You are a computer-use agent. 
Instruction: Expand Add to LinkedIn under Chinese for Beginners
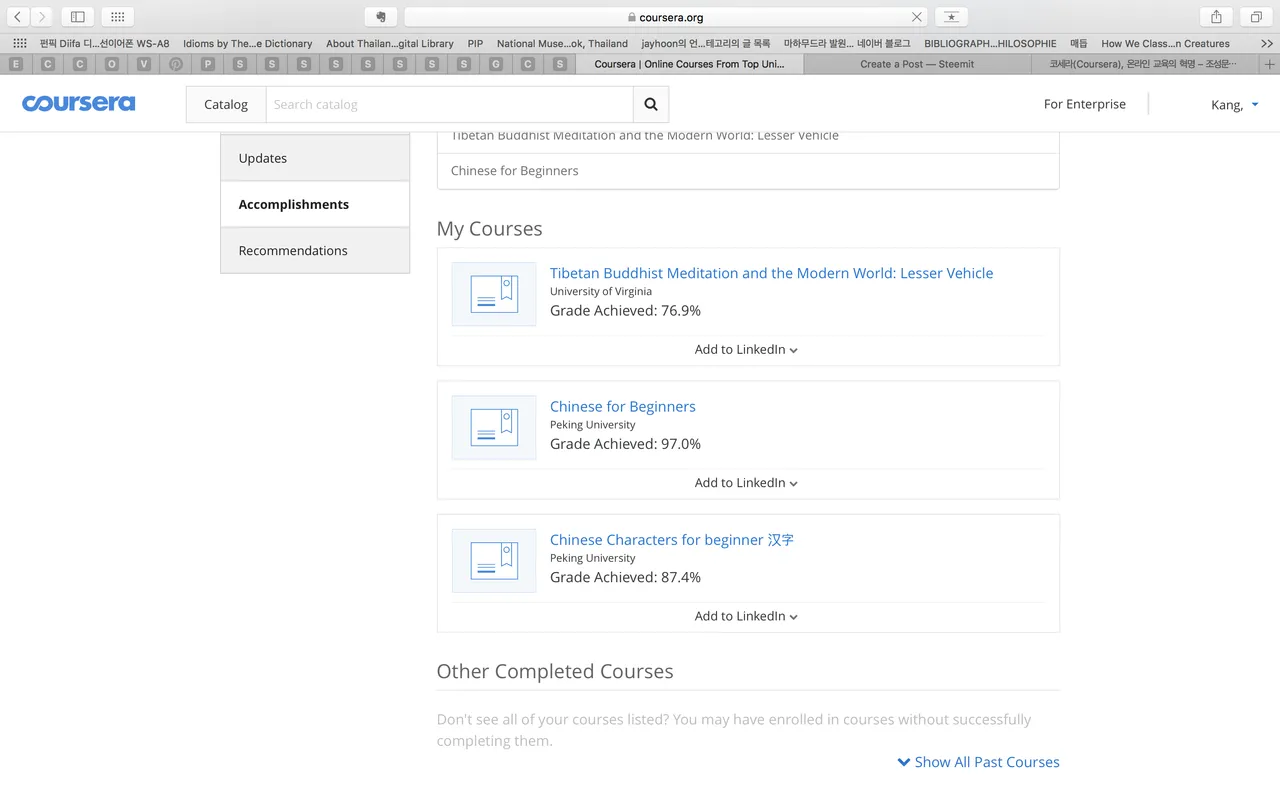click(x=747, y=483)
